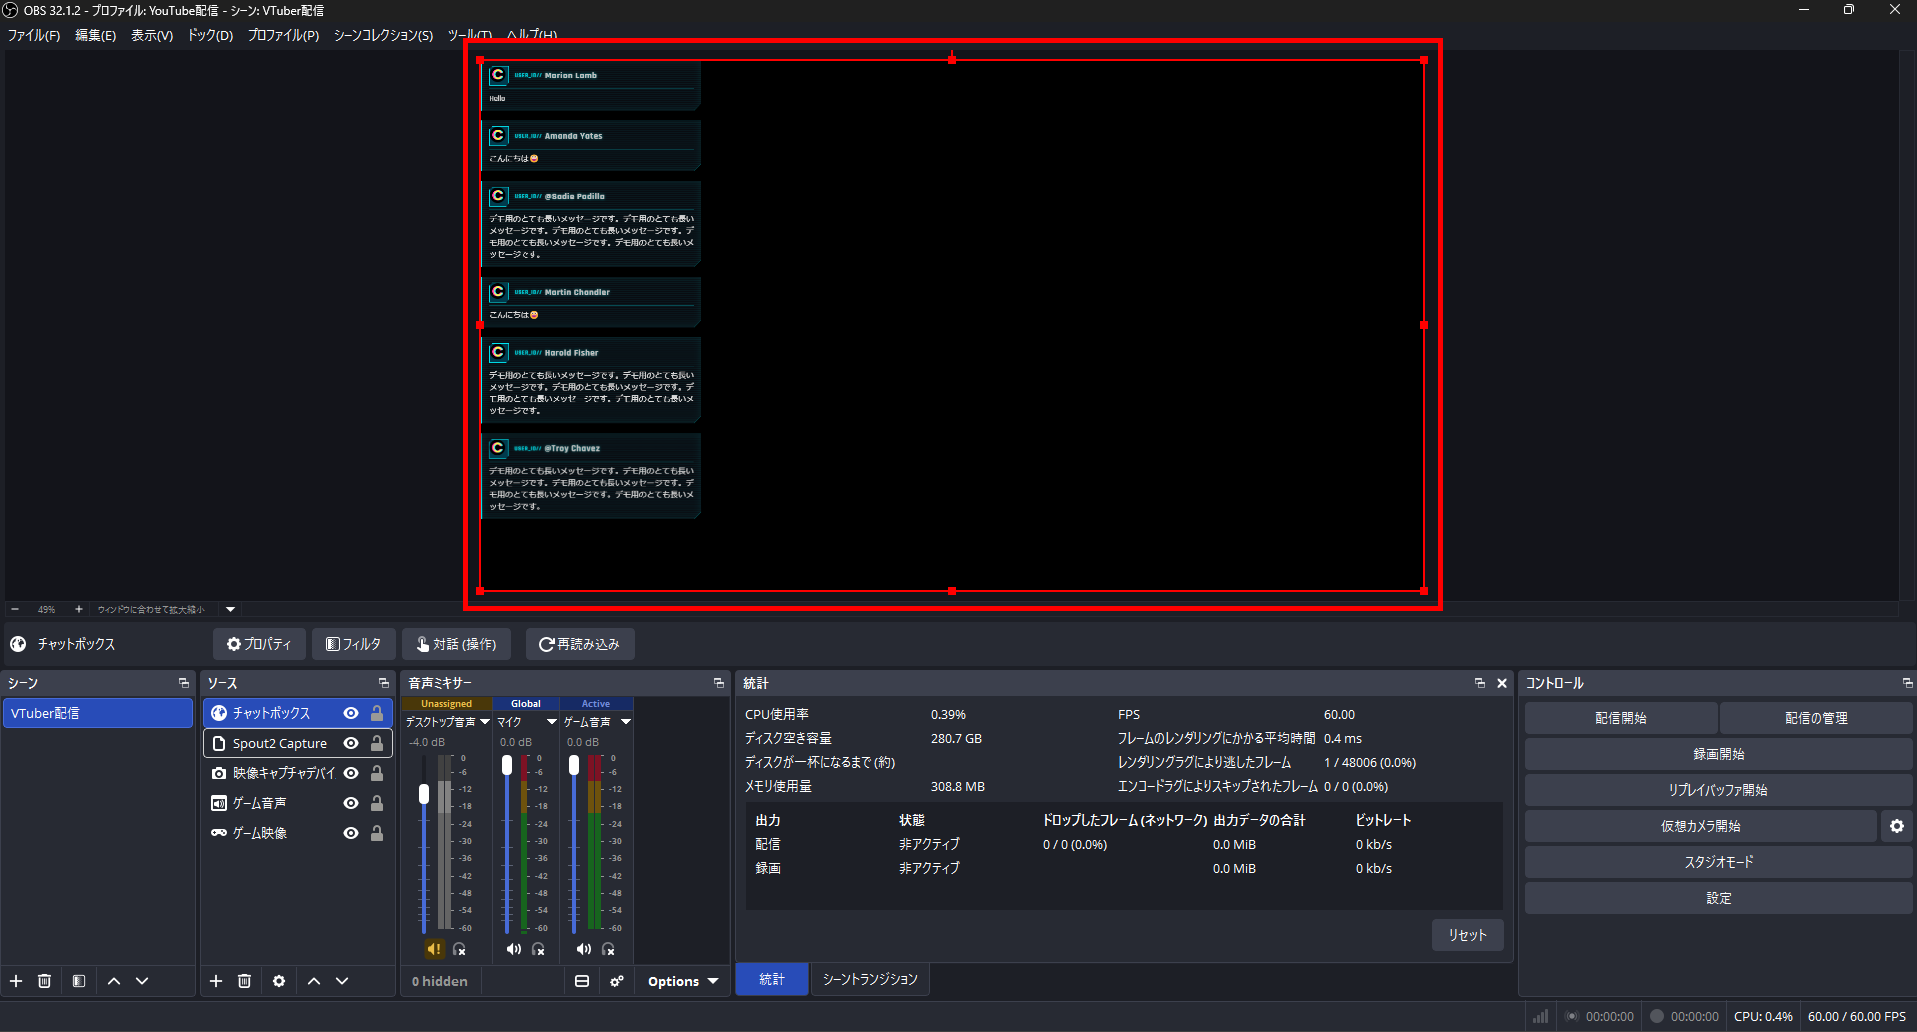Zoom in preview with plus icon
This screenshot has height=1032, width=1917.
point(79,609)
